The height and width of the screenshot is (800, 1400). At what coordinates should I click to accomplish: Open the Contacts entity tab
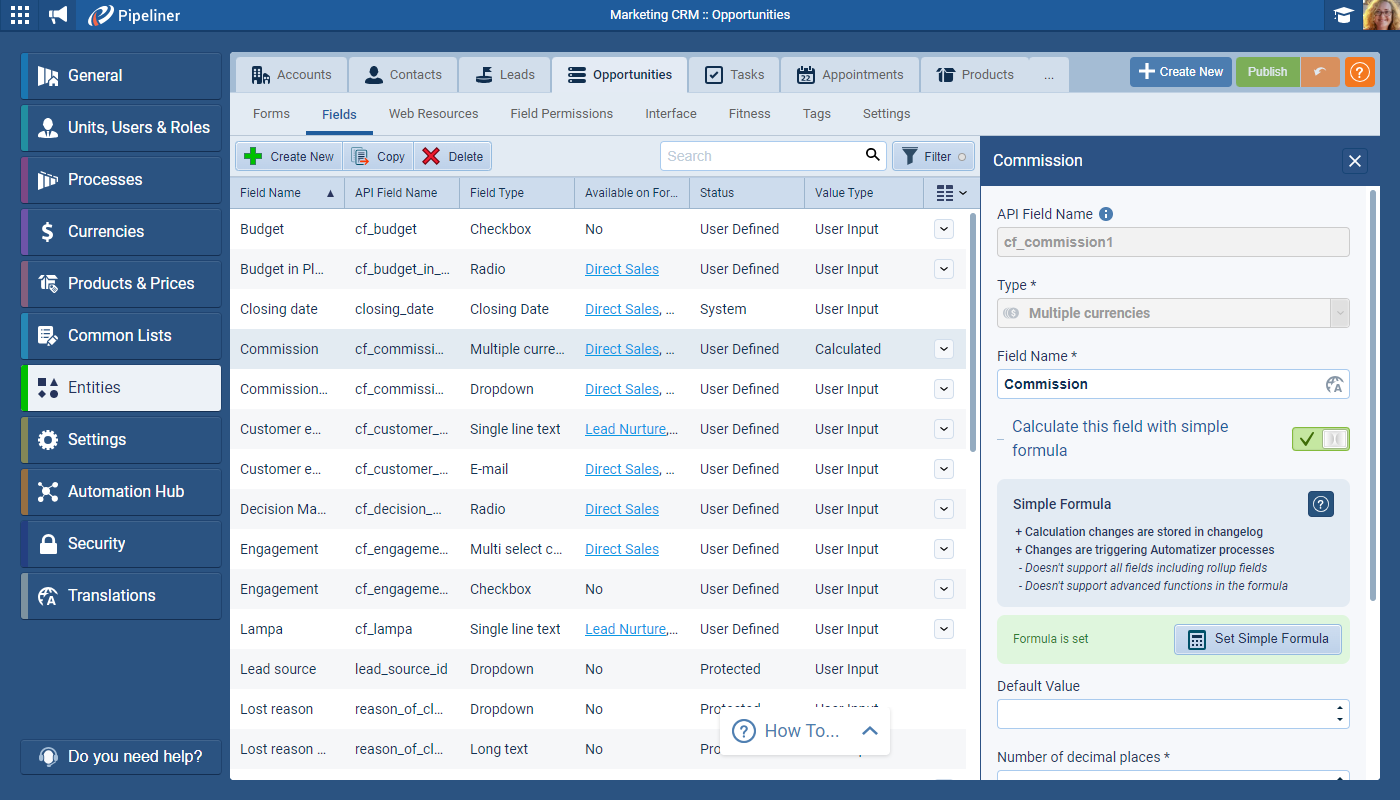[x=403, y=75]
